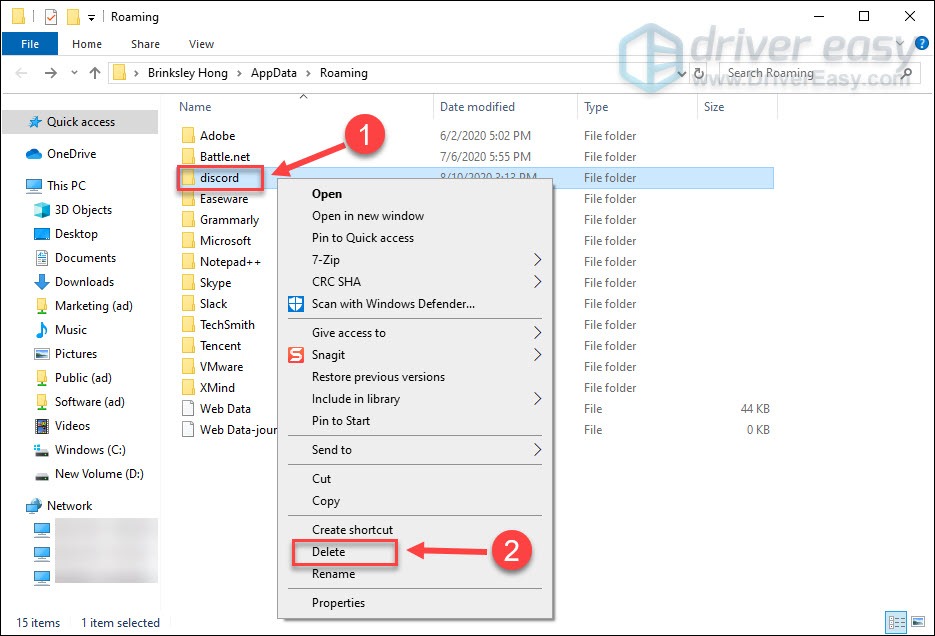The image size is (935, 636).
Task: Refresh the Roaming folder view
Action: click(x=699, y=72)
